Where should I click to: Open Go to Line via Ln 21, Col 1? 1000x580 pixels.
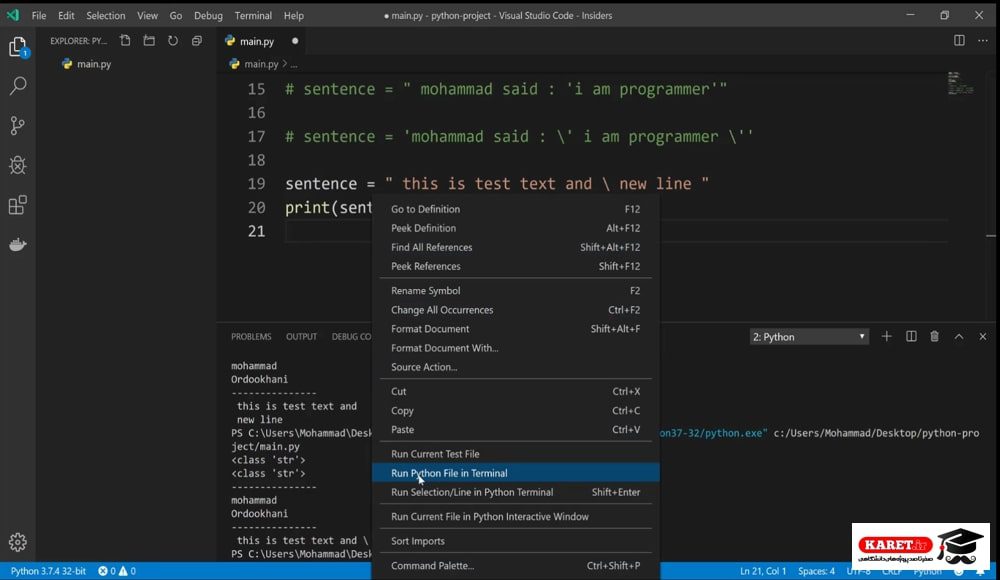763,571
